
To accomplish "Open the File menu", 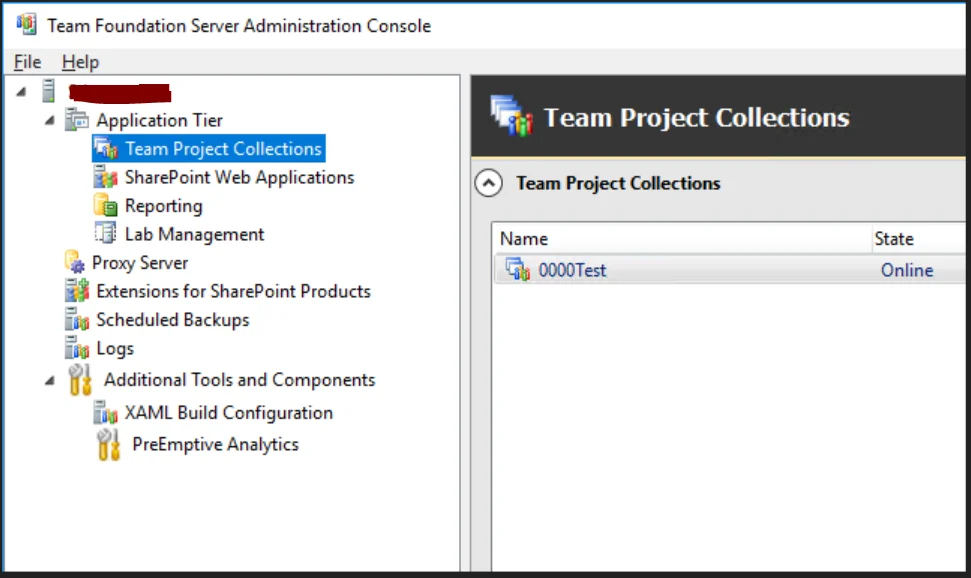I will [27, 62].
